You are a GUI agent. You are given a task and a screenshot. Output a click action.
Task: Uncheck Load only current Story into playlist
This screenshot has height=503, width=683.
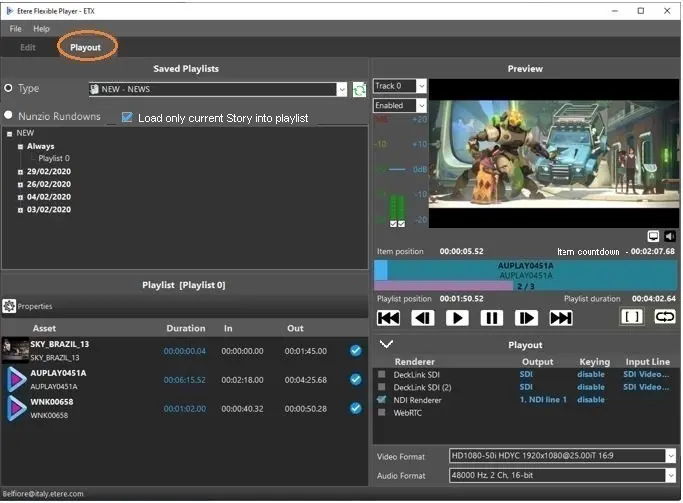[x=127, y=117]
